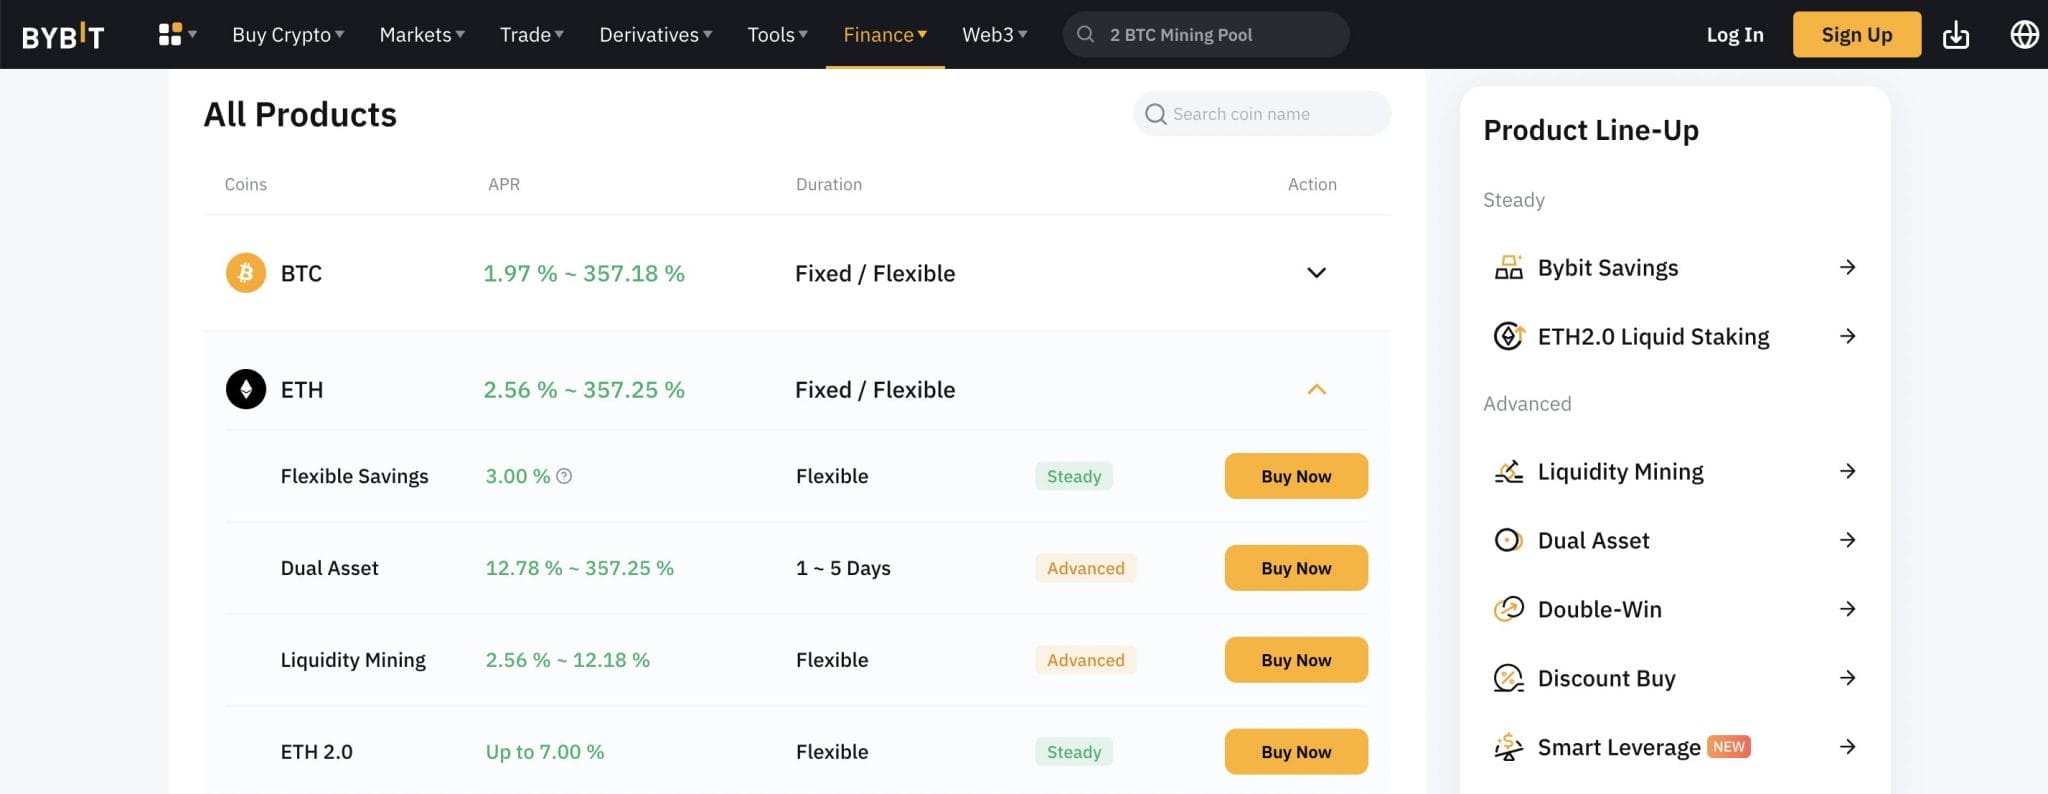Click the top search box '2 BTC Mining Pool'
Screen dimensions: 2048x794
click(x=1206, y=35)
